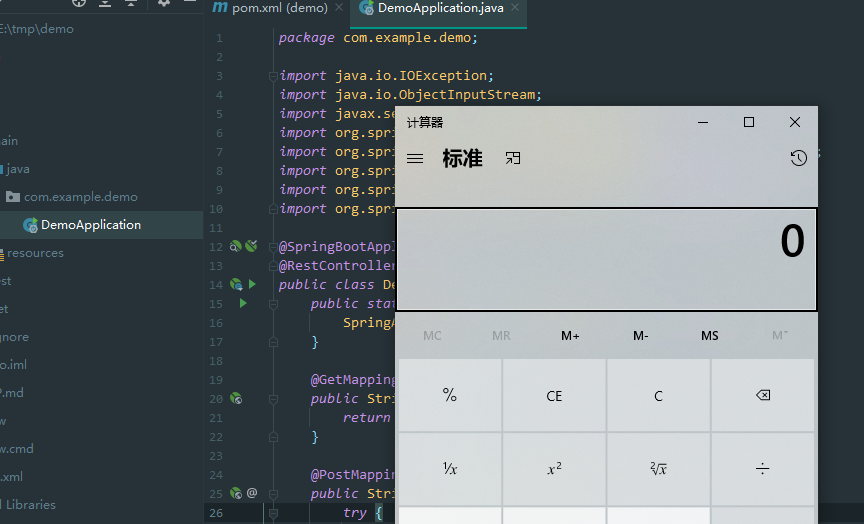864x524 pixels.
Task: Collapse the imports fold marker on line 3
Action: click(272, 76)
